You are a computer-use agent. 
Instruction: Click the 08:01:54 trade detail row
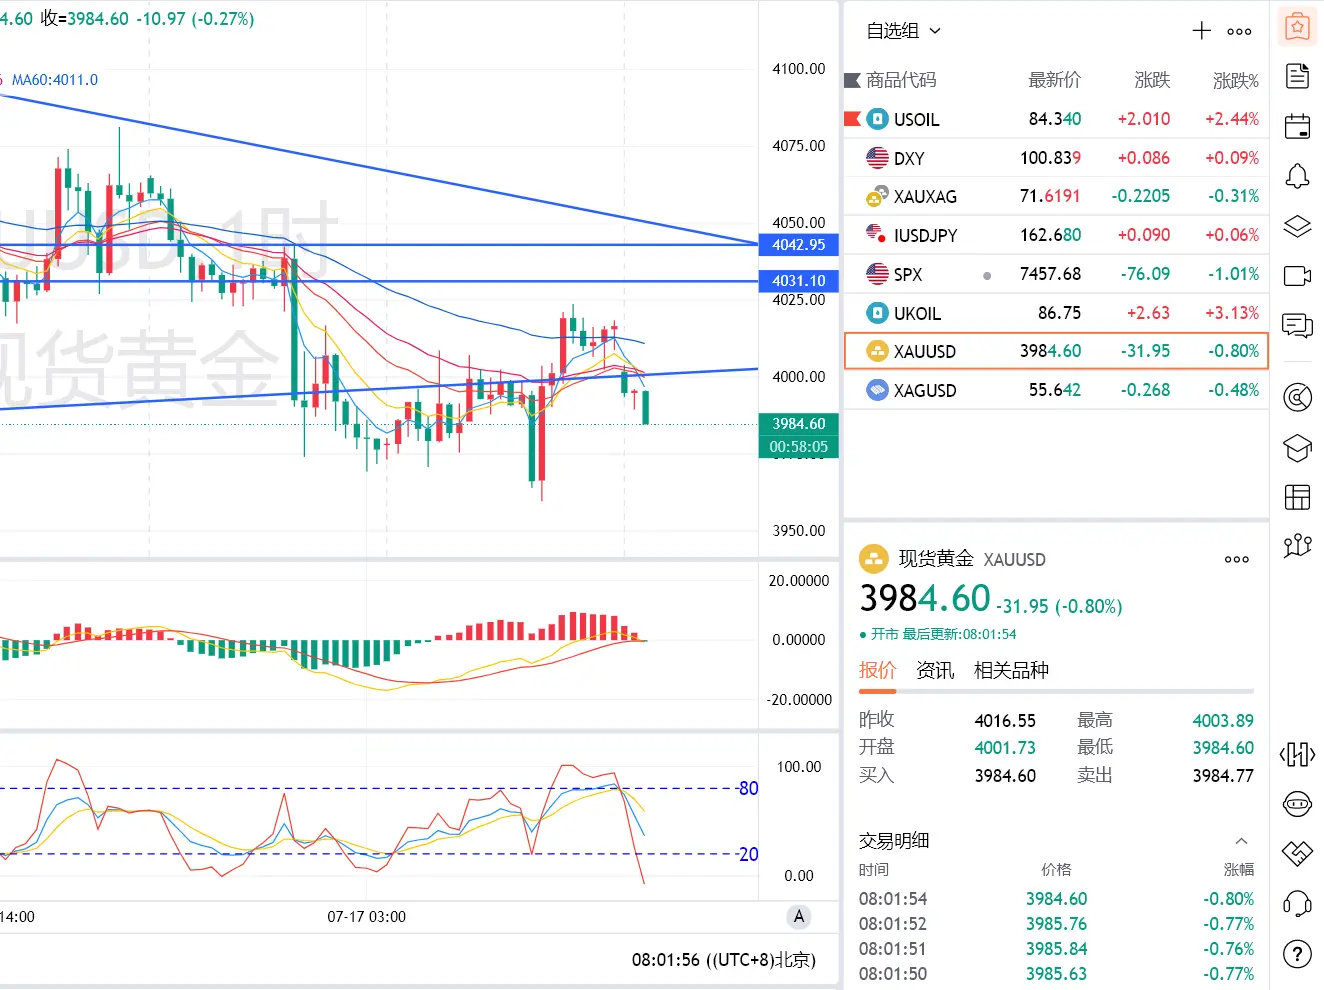[1056, 899]
